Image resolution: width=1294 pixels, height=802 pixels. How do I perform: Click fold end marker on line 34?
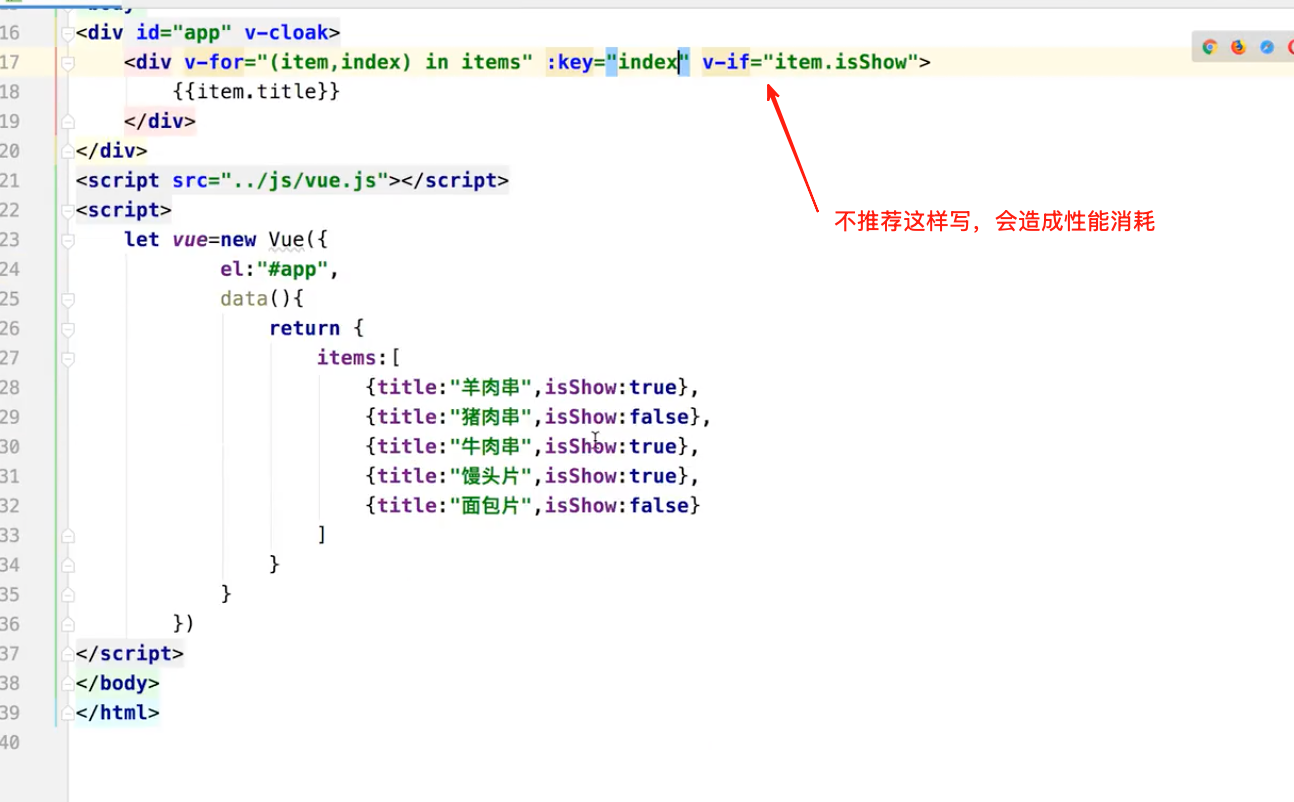click(67, 565)
